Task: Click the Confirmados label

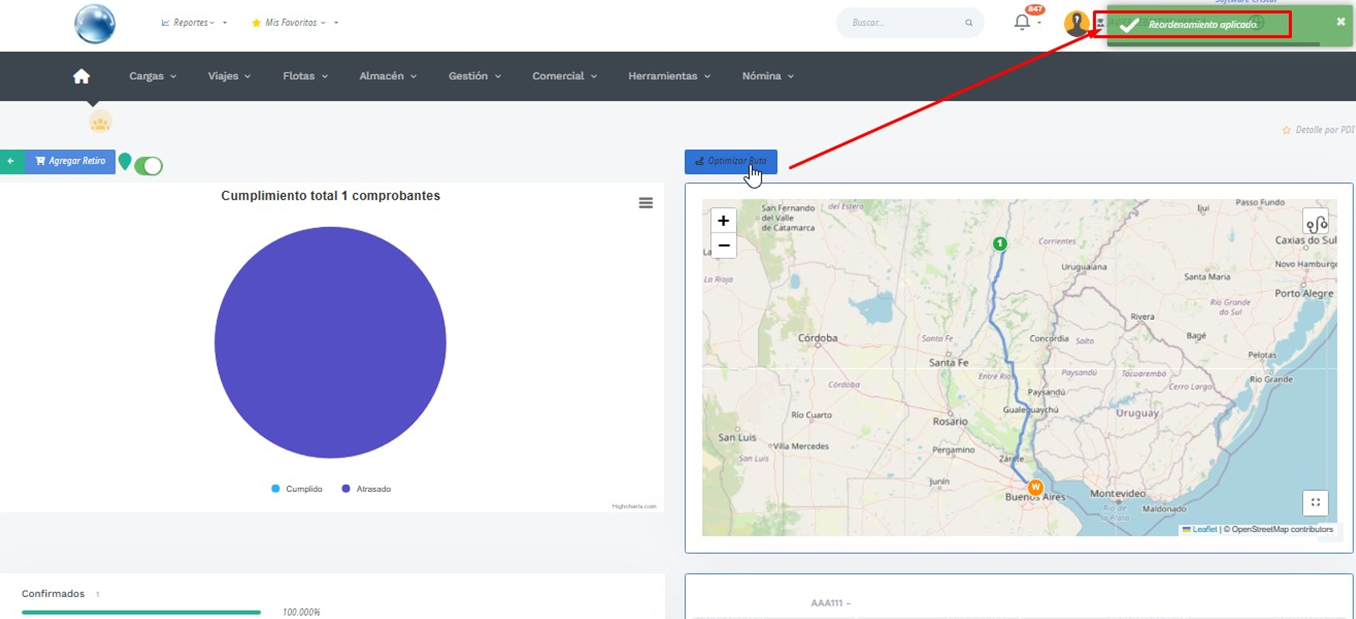Action: pos(53,594)
